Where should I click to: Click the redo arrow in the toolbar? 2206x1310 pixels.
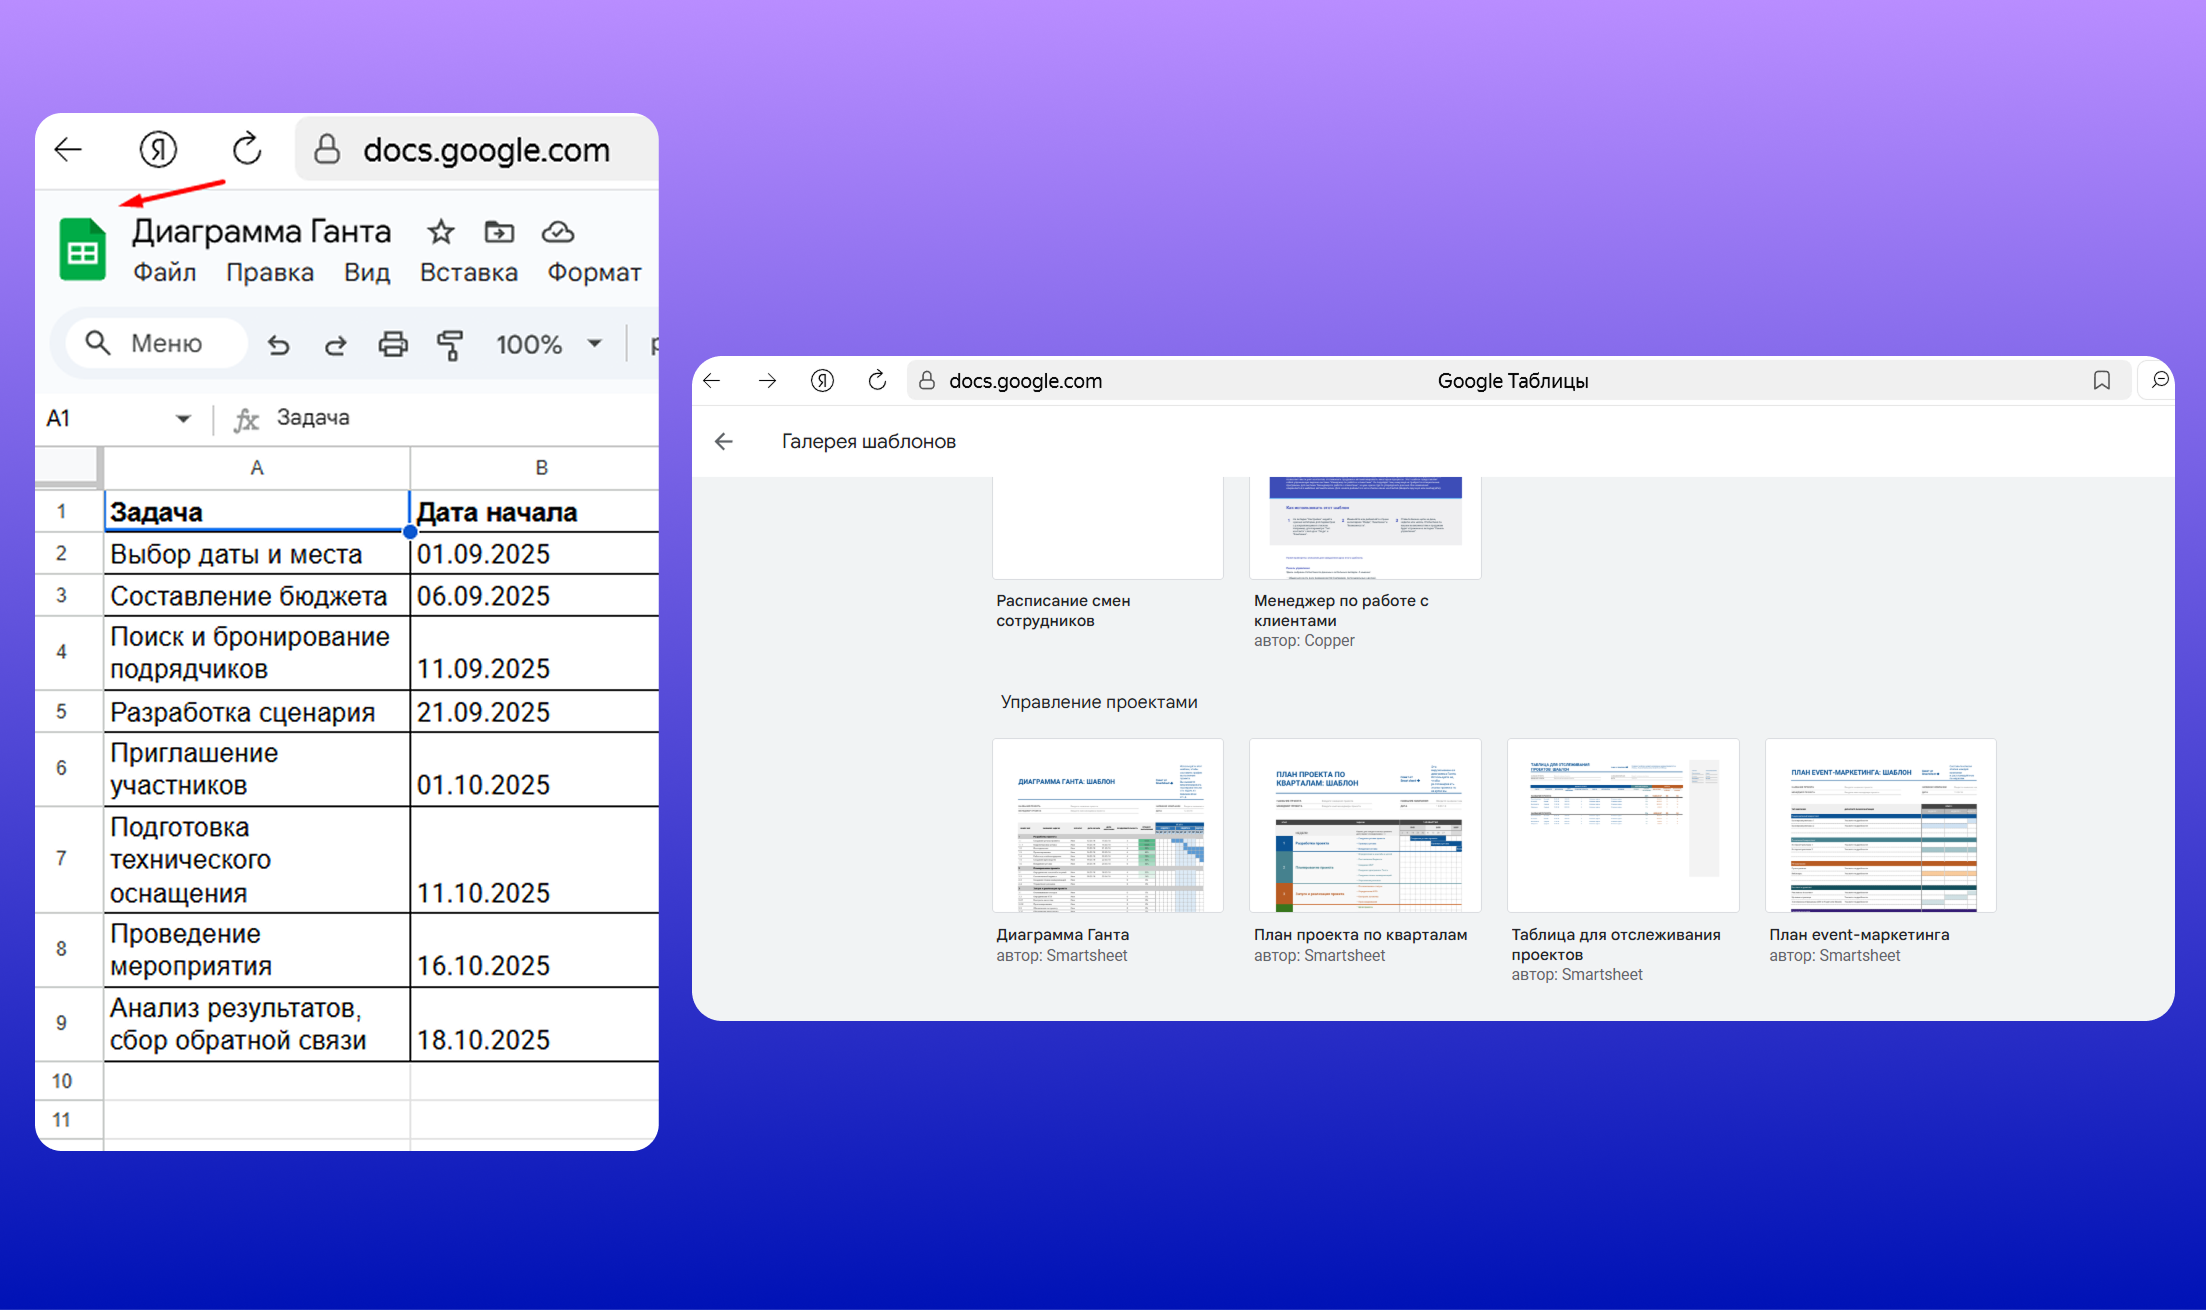click(335, 345)
